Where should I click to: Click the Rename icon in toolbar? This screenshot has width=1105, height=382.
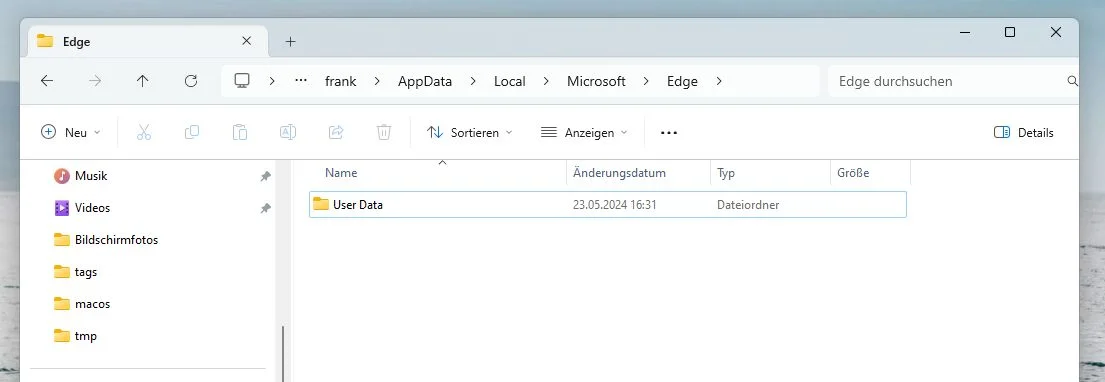(288, 132)
